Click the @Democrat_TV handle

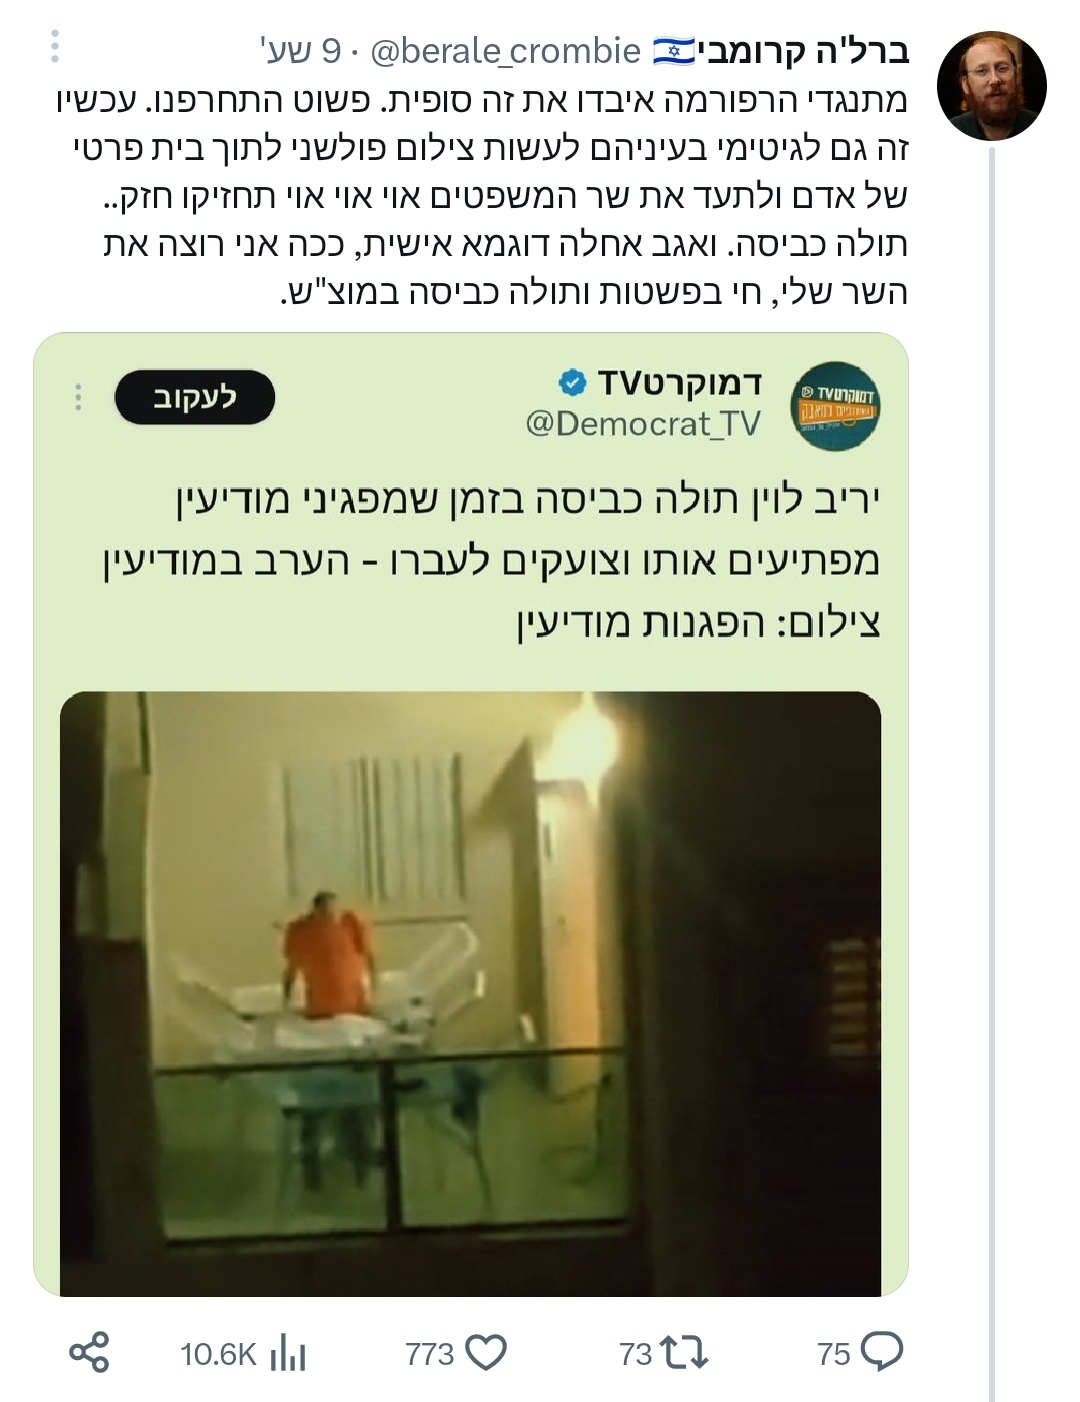[x=643, y=424]
